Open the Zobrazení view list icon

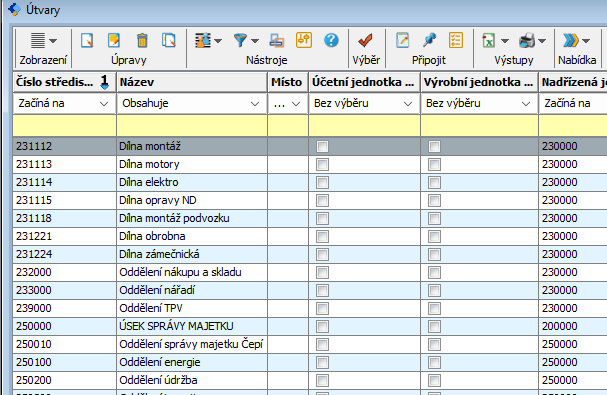[x=38, y=40]
